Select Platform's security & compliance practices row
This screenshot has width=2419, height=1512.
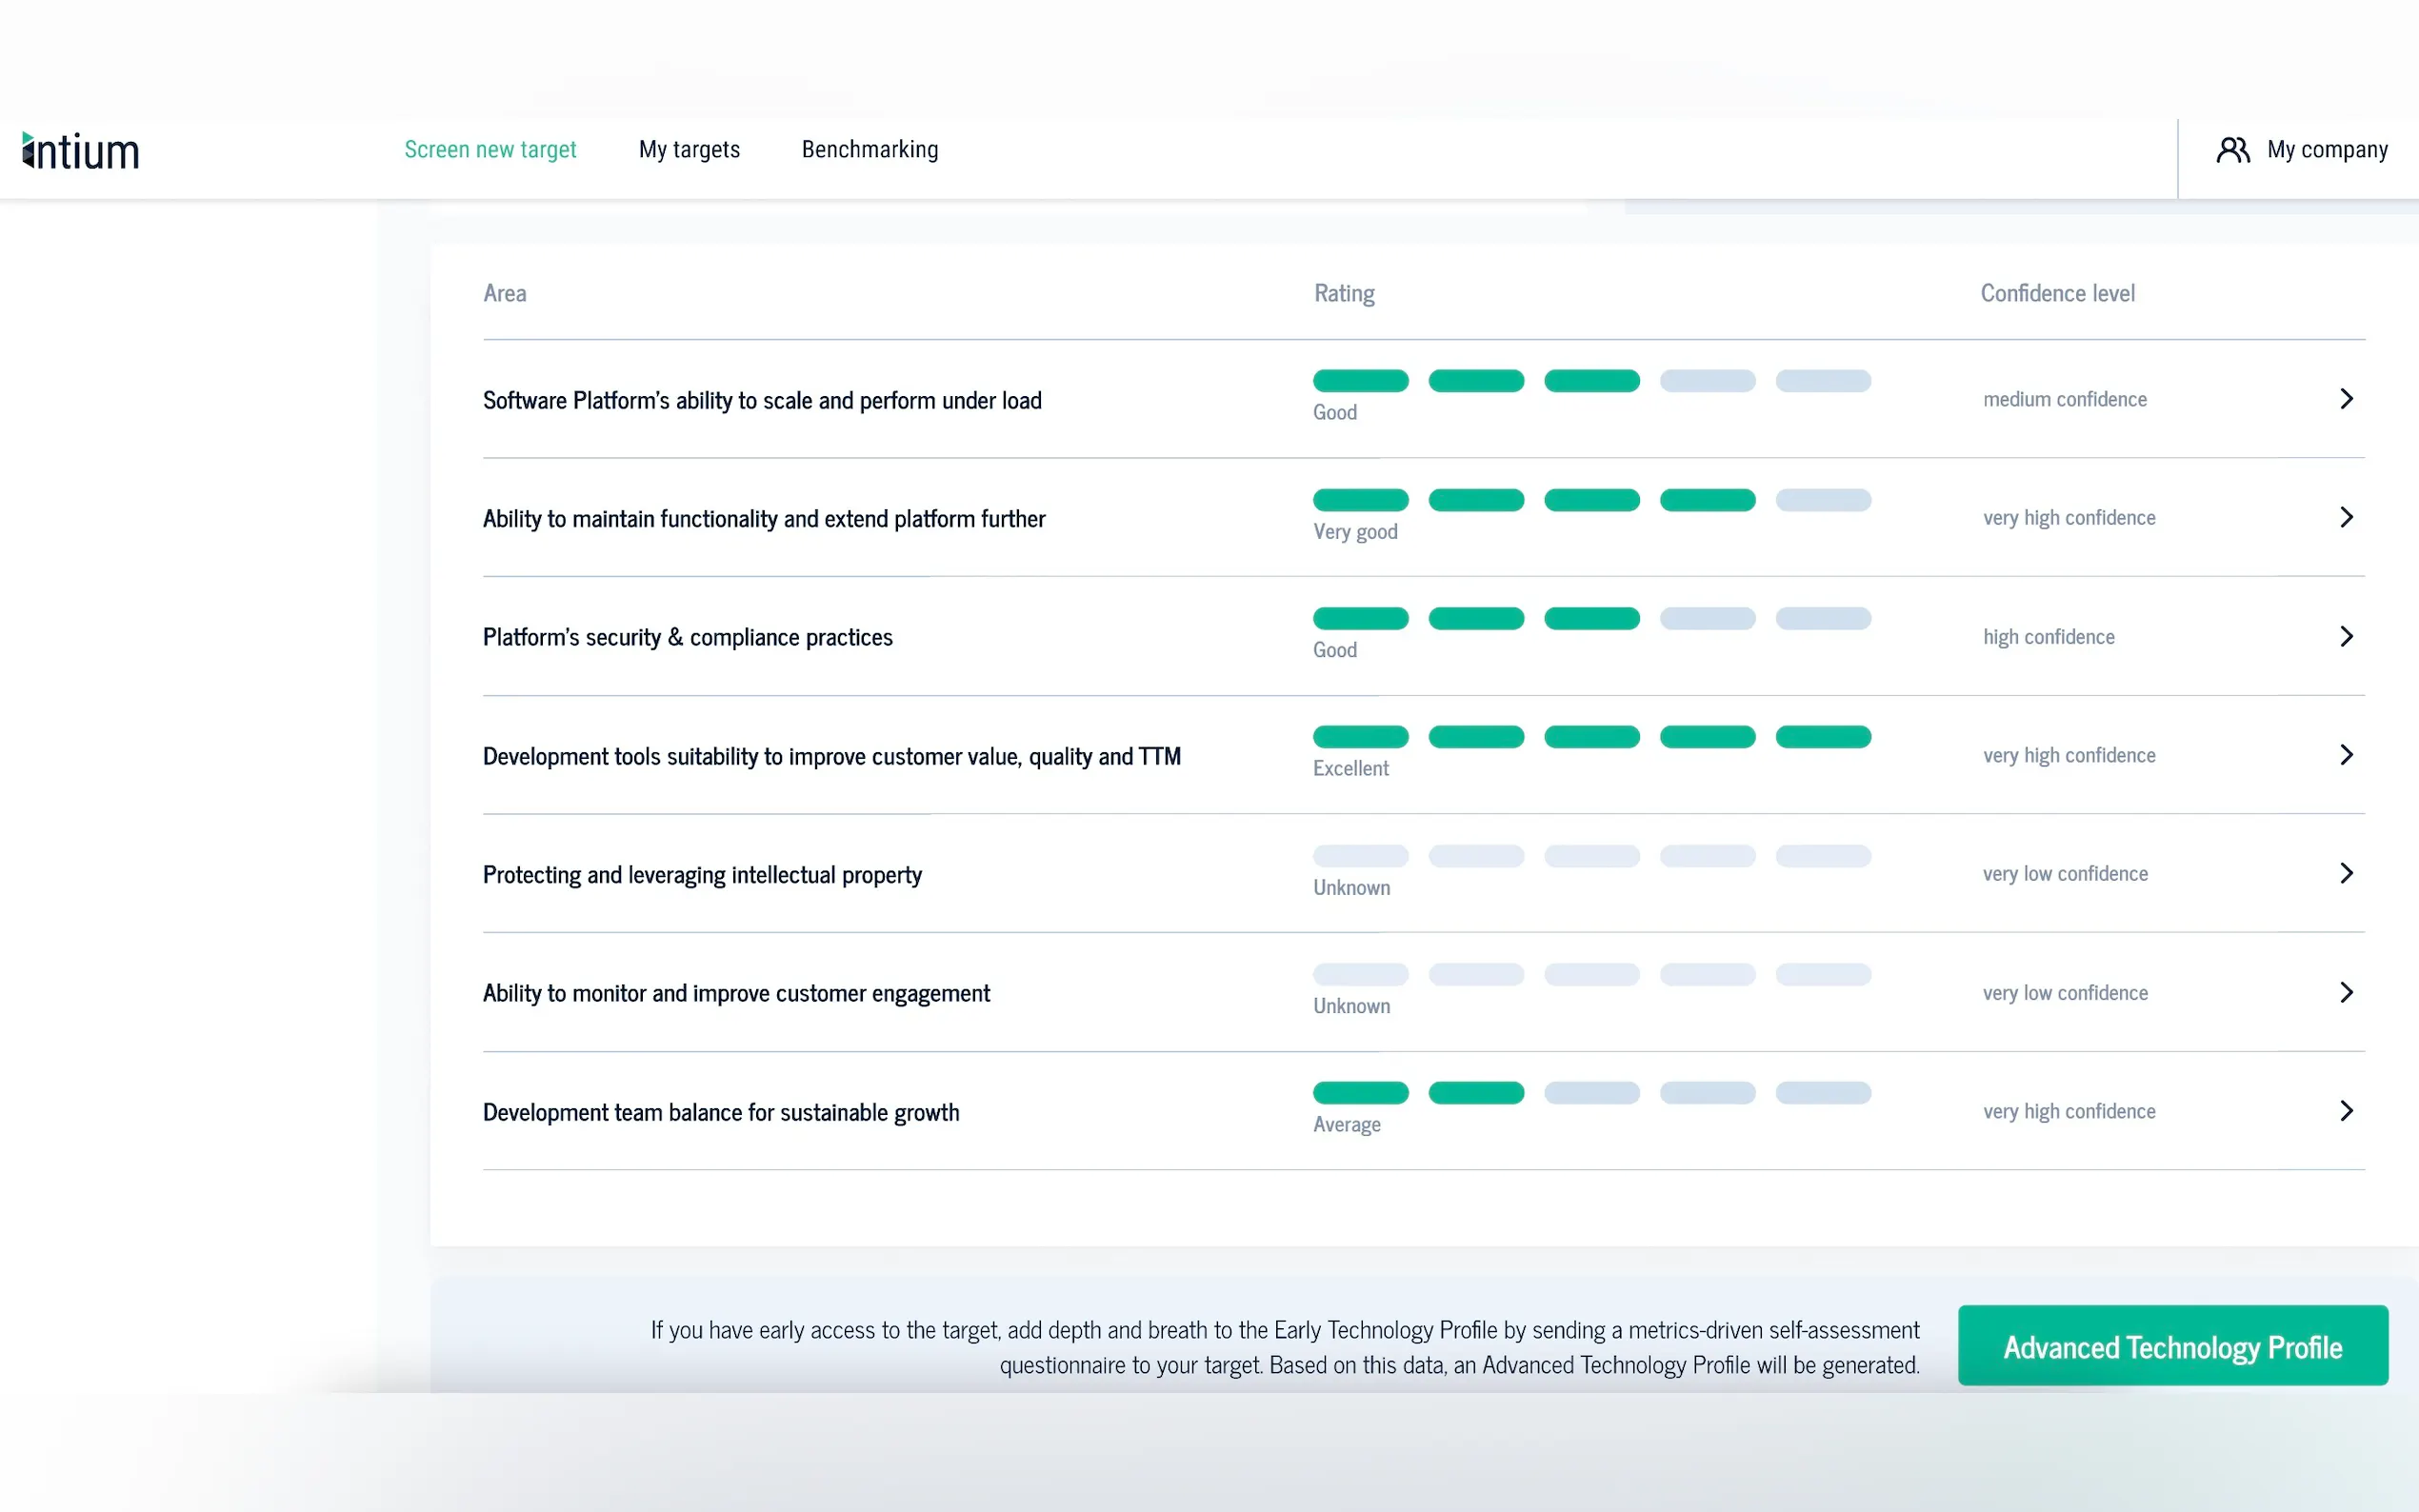[x=687, y=637]
